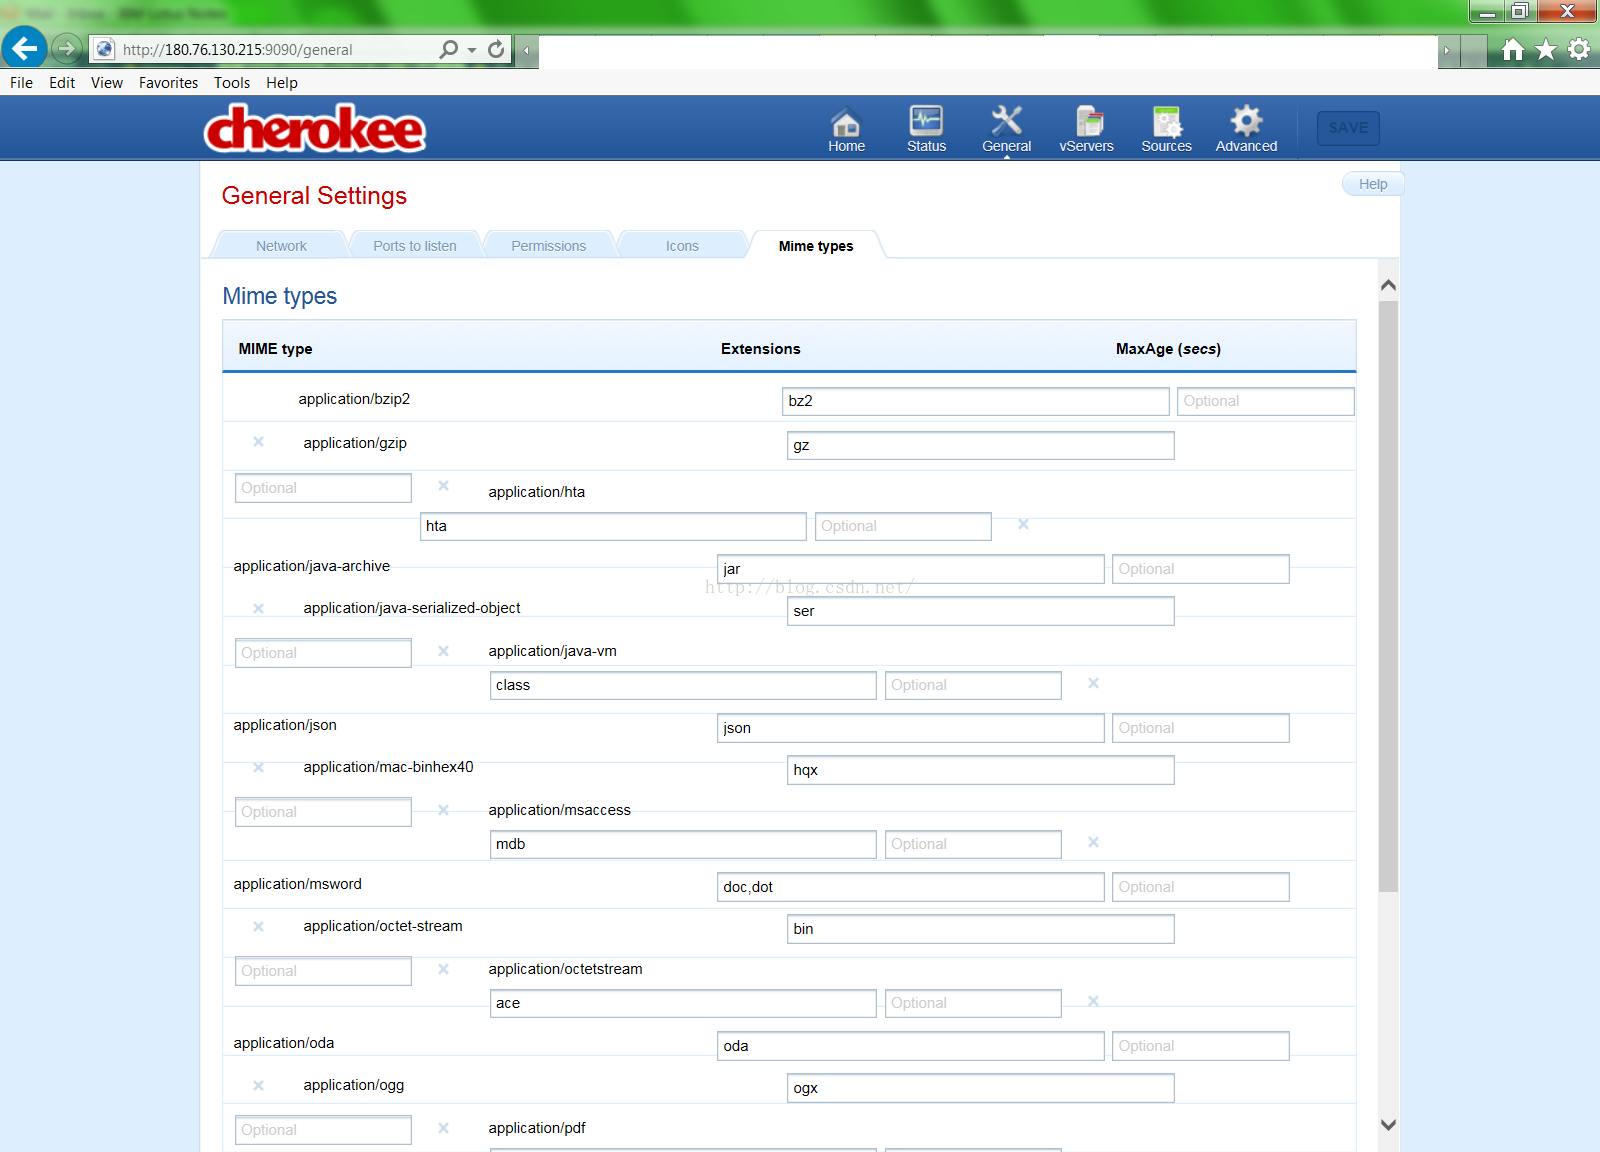Screen dimensions: 1600x1152
Task: Open the Help button in settings
Action: point(1373,184)
